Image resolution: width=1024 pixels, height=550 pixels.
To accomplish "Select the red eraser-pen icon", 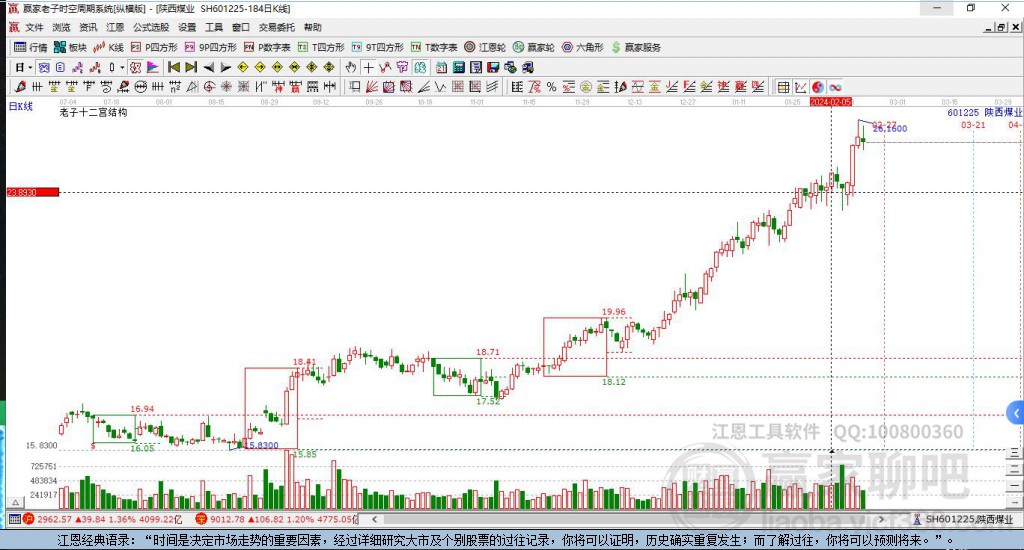I will 19,86.
